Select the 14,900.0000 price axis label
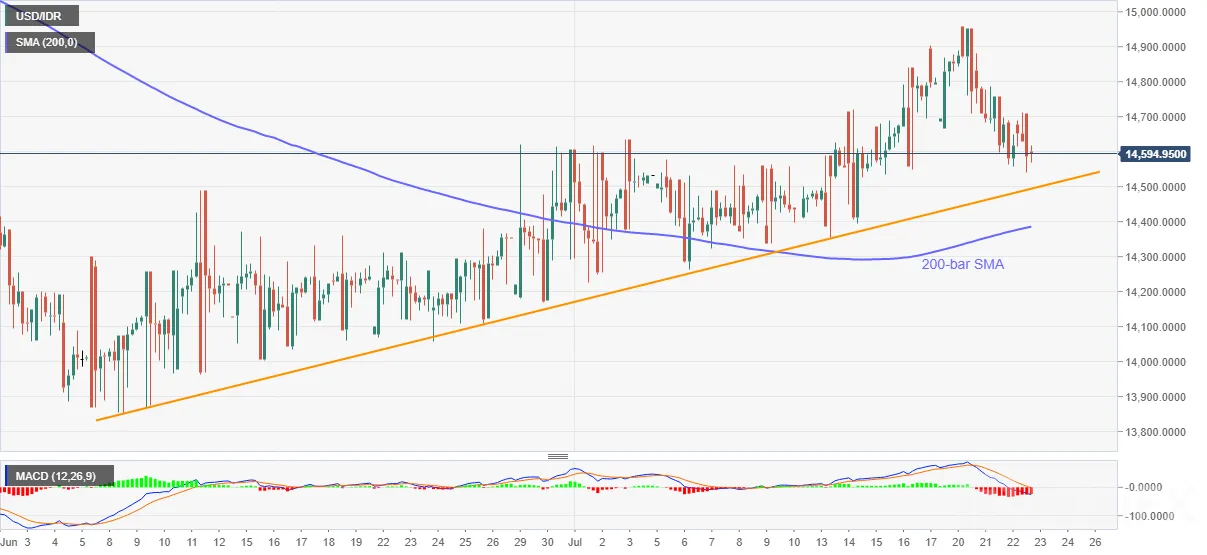Screen dimensions: 1207x555 (1164, 47)
